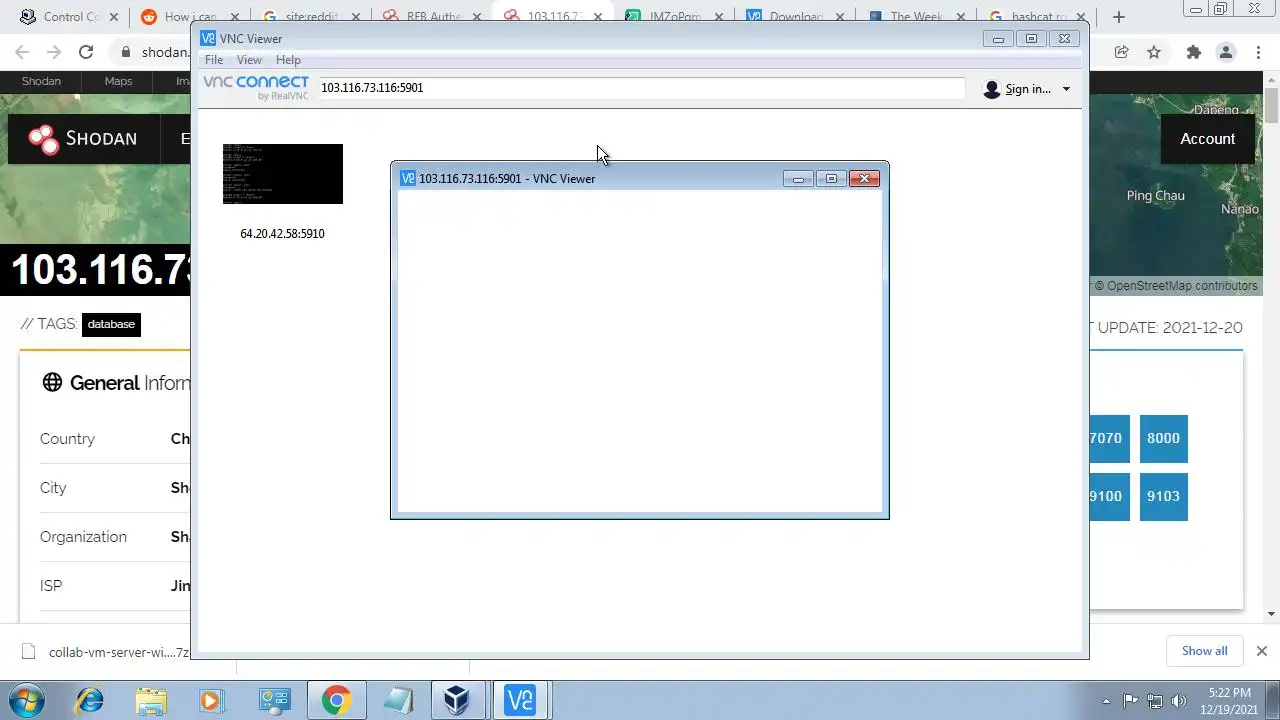Click the Windows Start button
This screenshot has height=720, width=1280.
pyautogui.click(x=28, y=700)
